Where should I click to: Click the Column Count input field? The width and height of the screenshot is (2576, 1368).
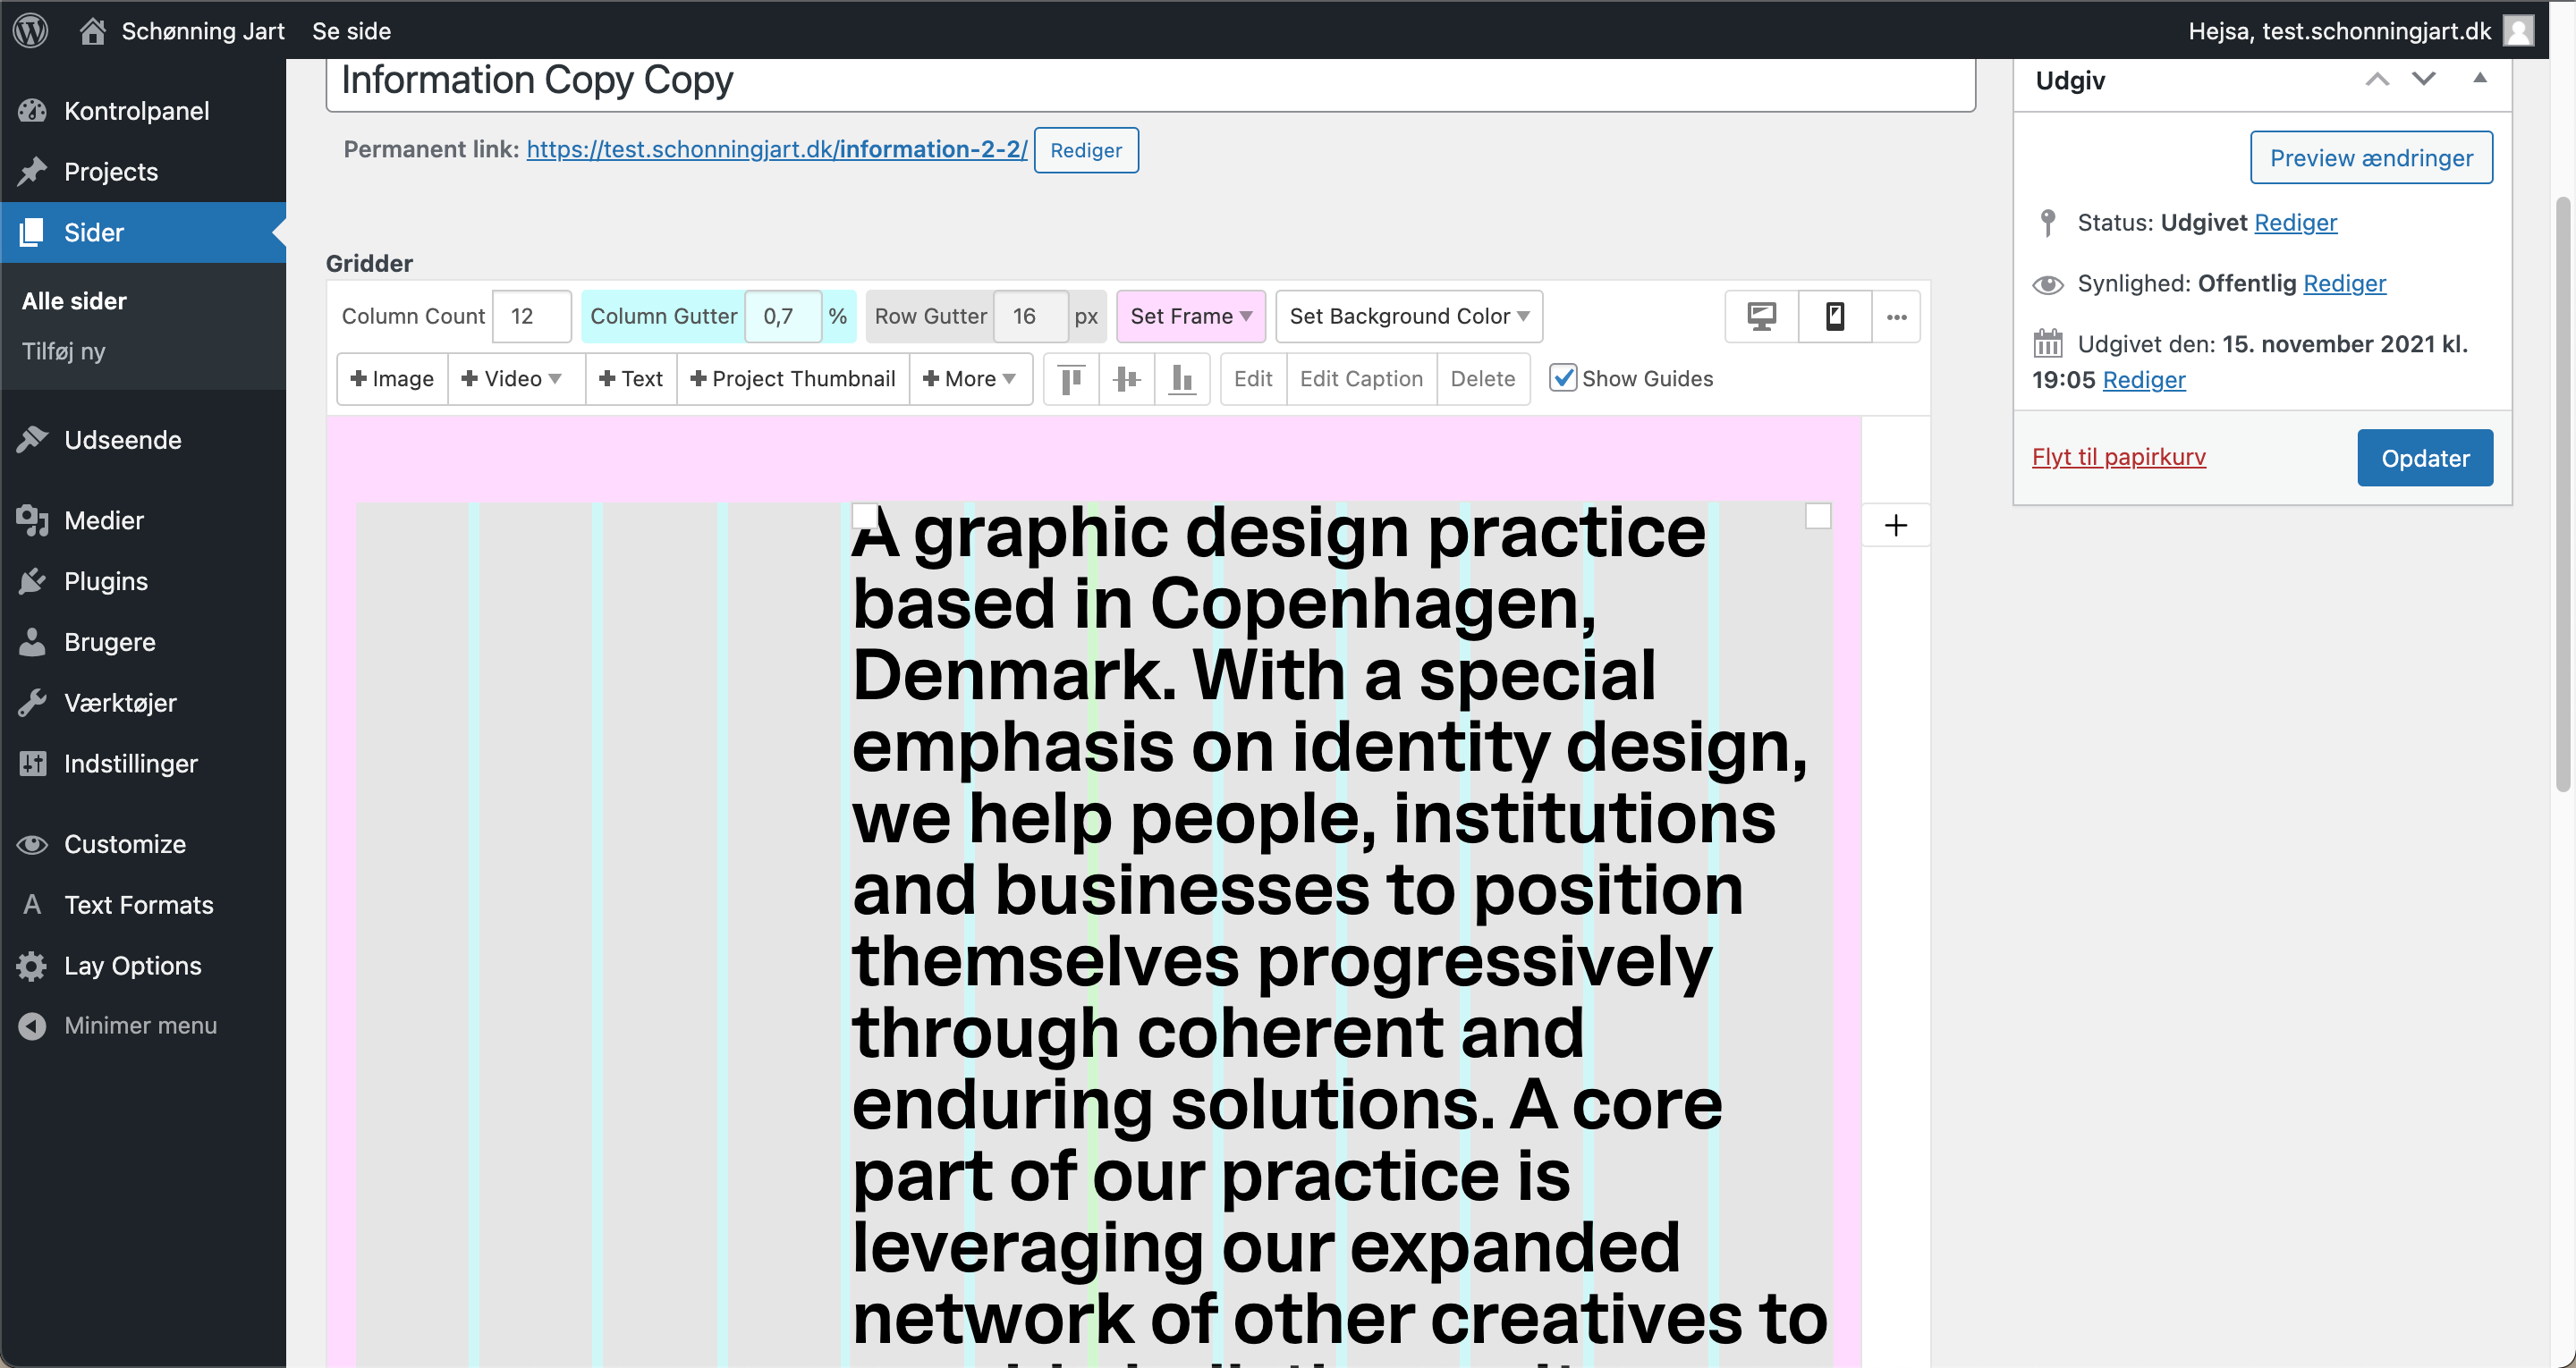coord(531,316)
